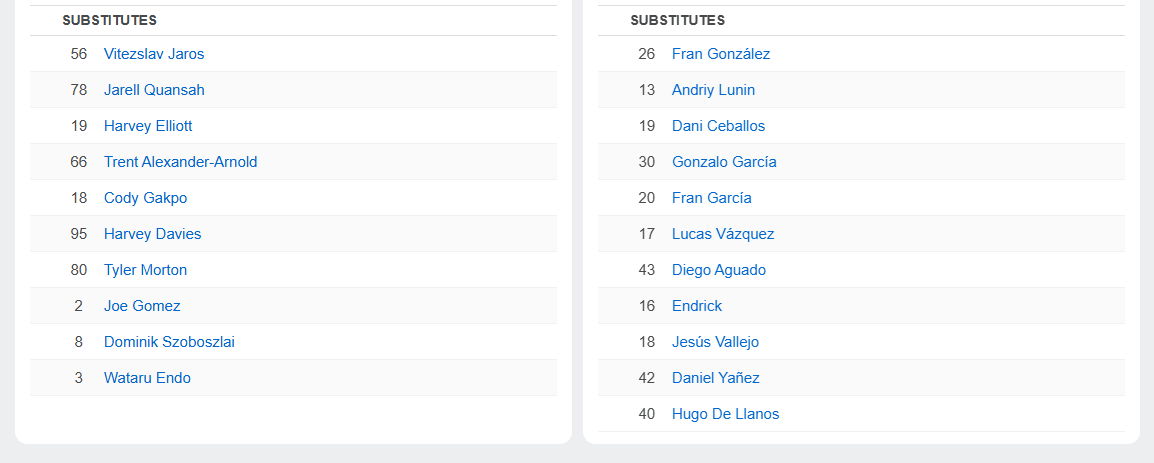1154x463 pixels.
Task: Click Cody Gakpo's name
Action: point(145,198)
